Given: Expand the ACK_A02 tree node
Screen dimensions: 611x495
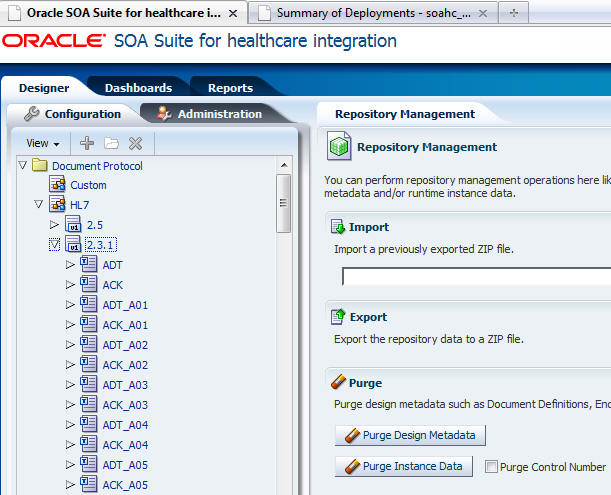Looking at the screenshot, I should coord(70,364).
